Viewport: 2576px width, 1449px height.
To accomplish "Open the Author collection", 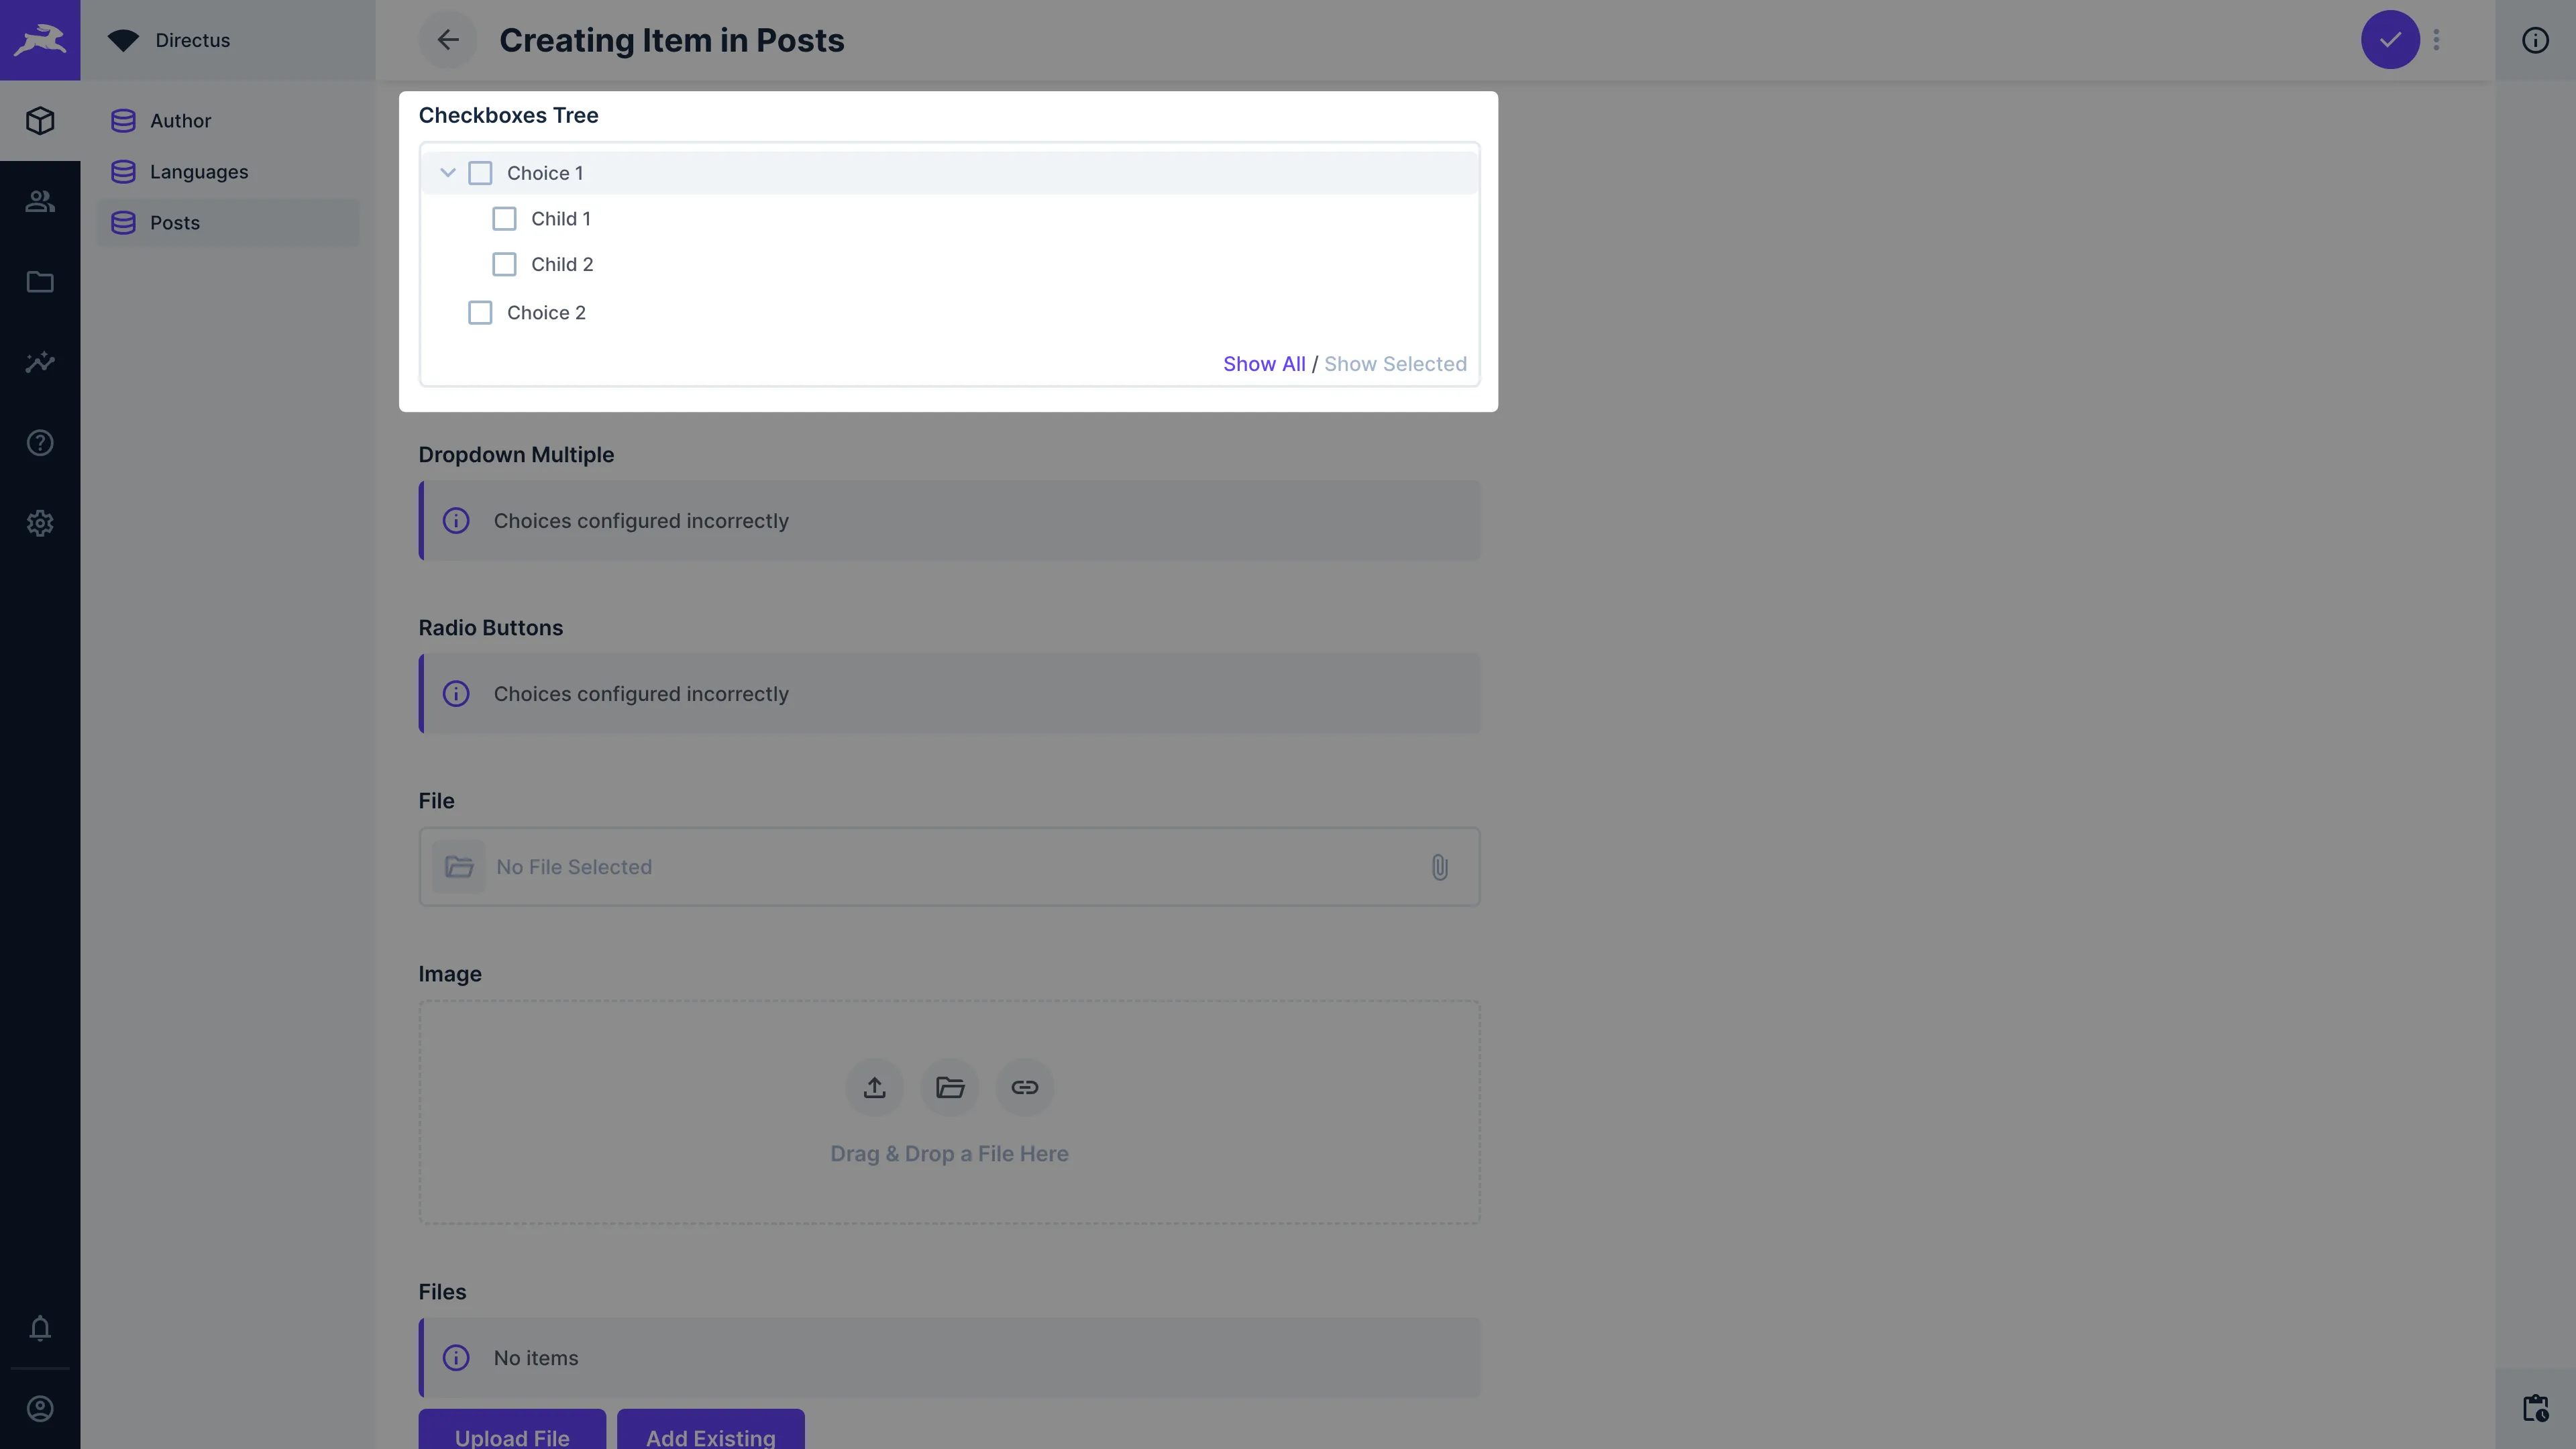I will click(x=182, y=120).
